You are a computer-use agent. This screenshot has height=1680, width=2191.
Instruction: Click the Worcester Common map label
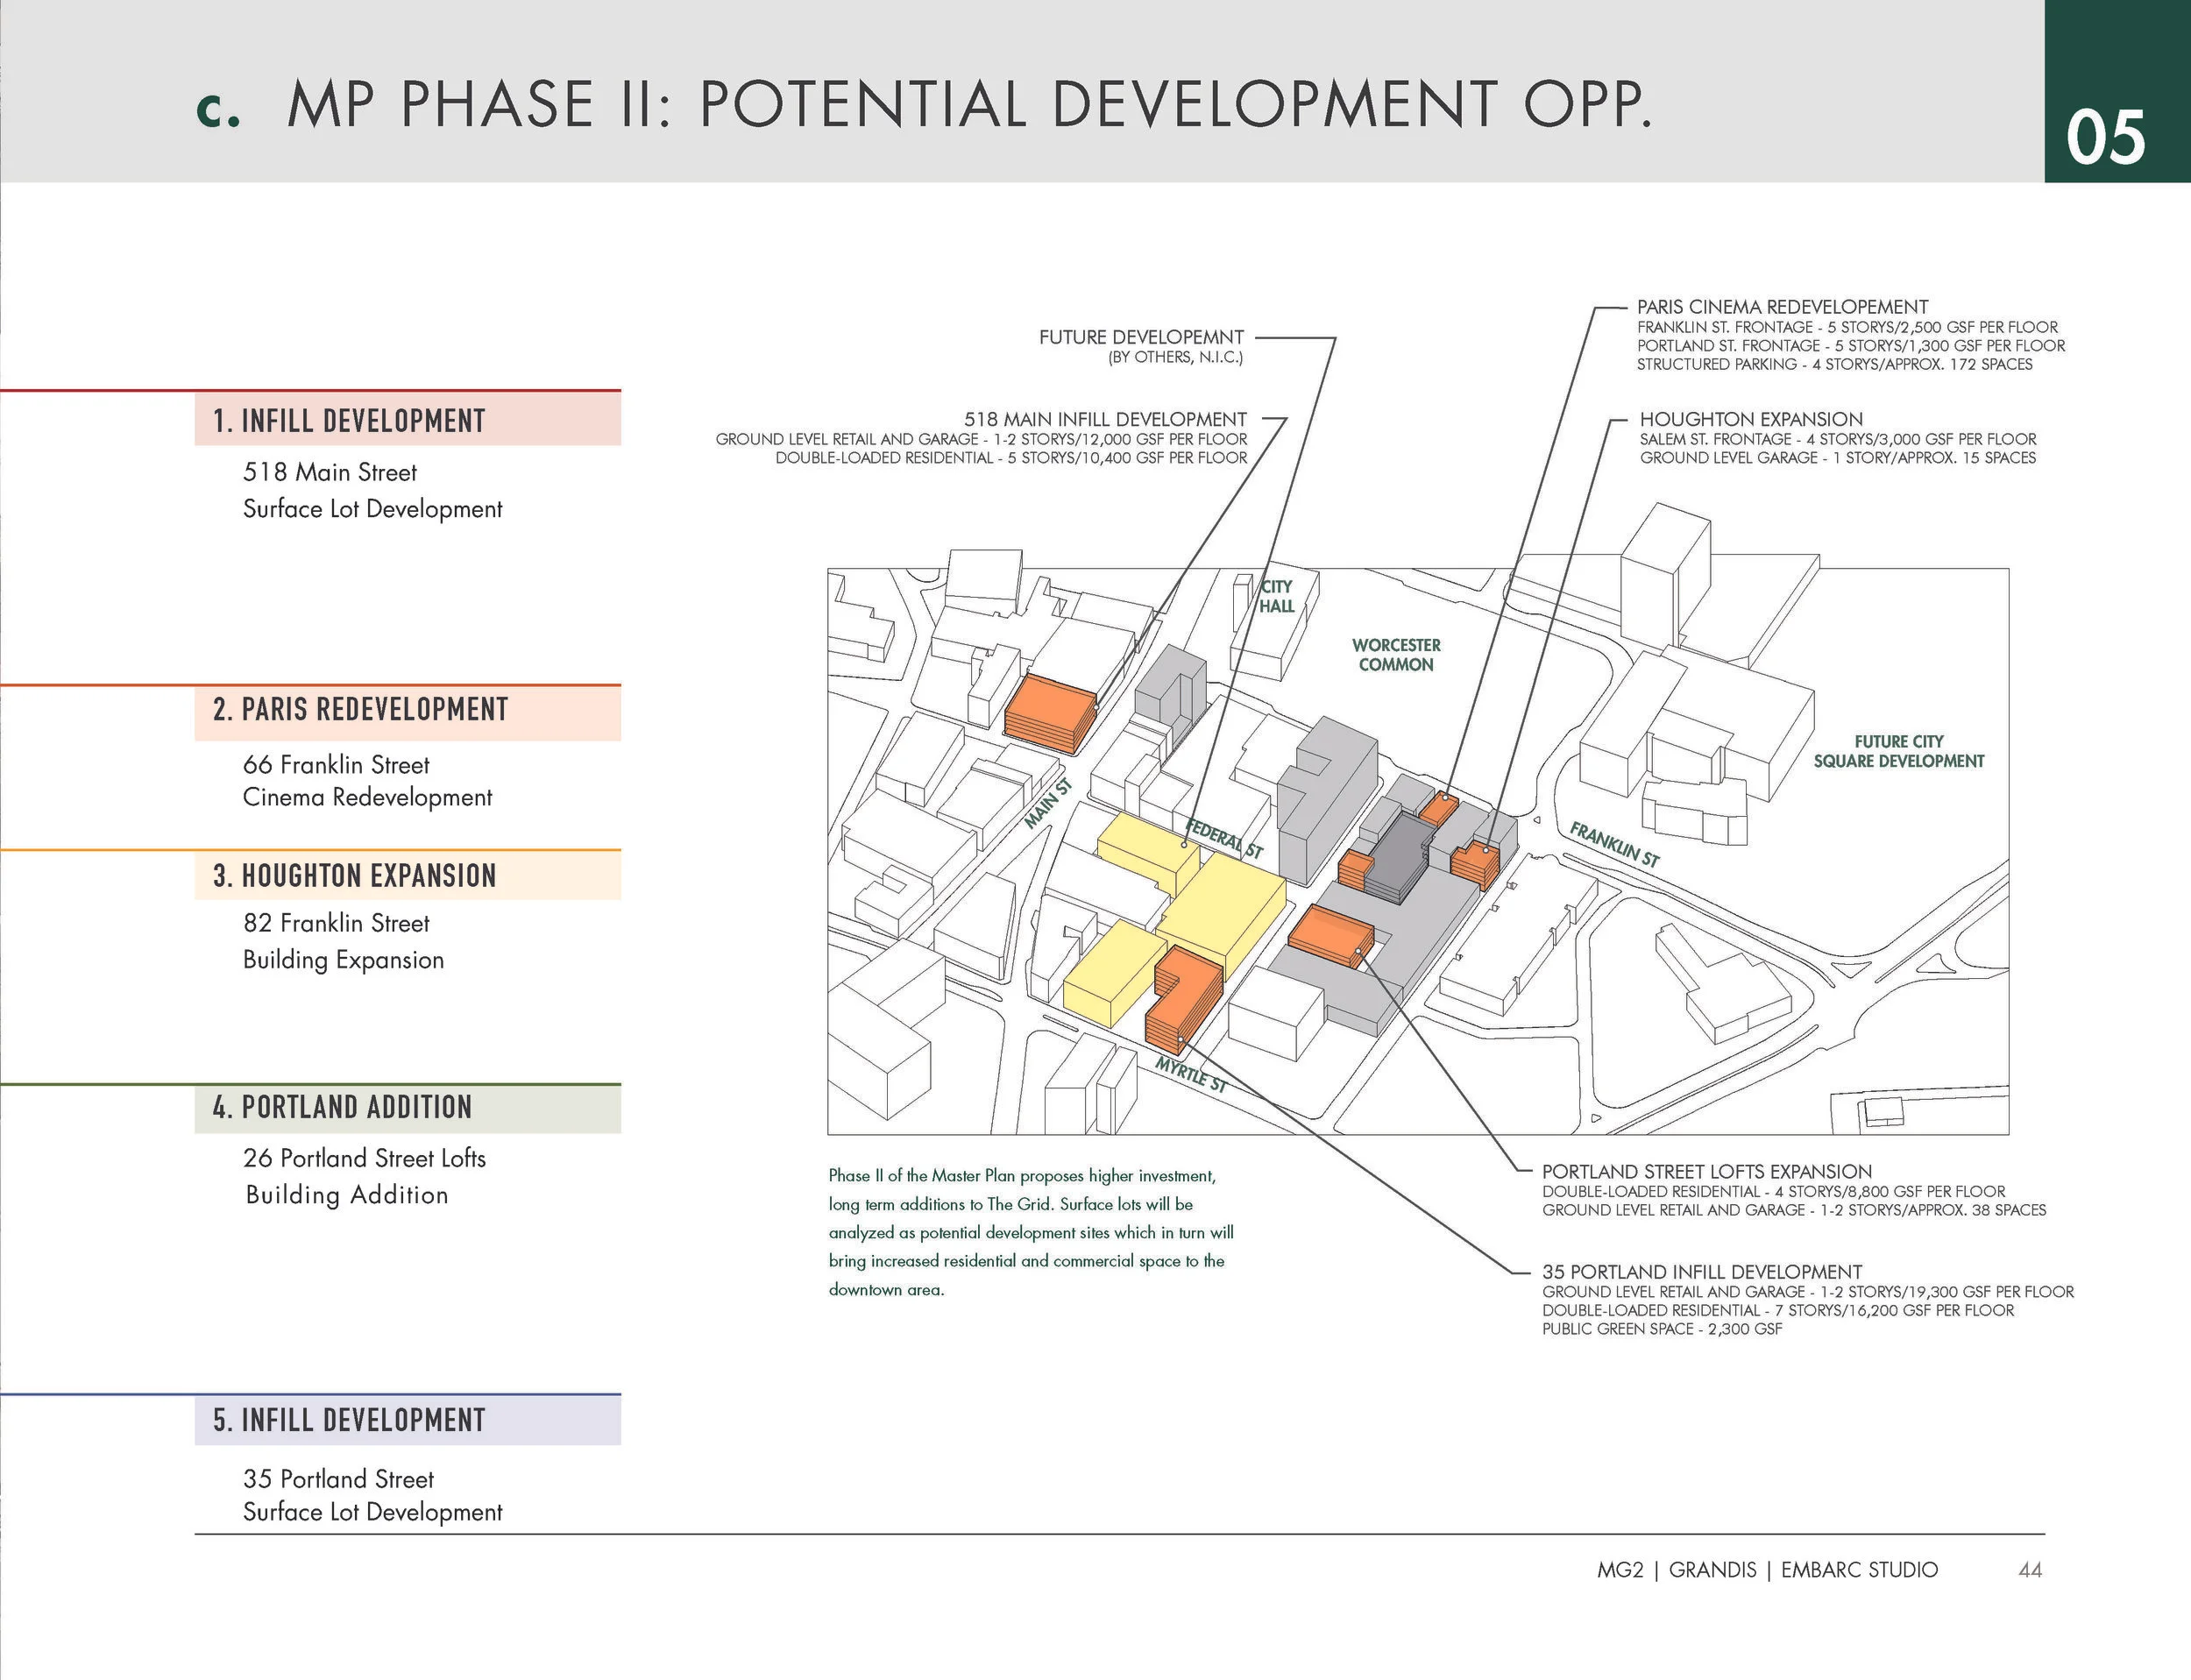1396,655
